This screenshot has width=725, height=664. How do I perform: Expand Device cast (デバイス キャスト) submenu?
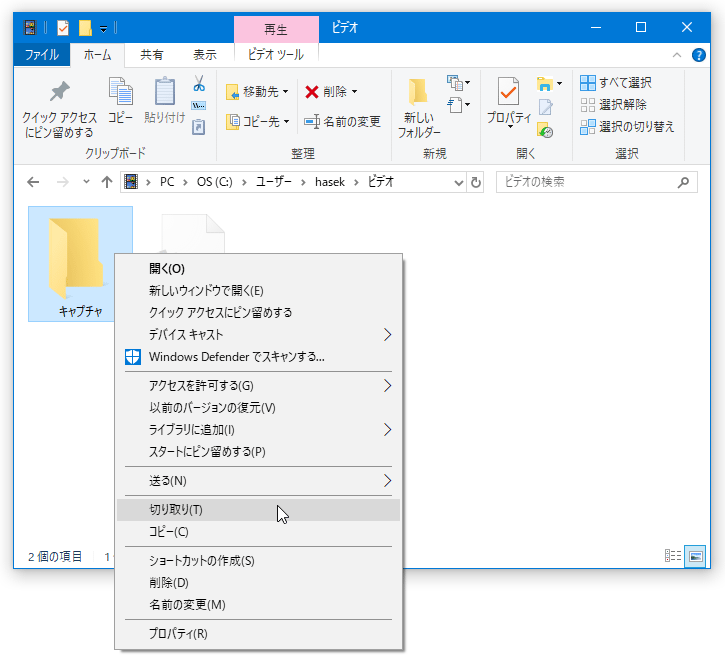pos(258,334)
